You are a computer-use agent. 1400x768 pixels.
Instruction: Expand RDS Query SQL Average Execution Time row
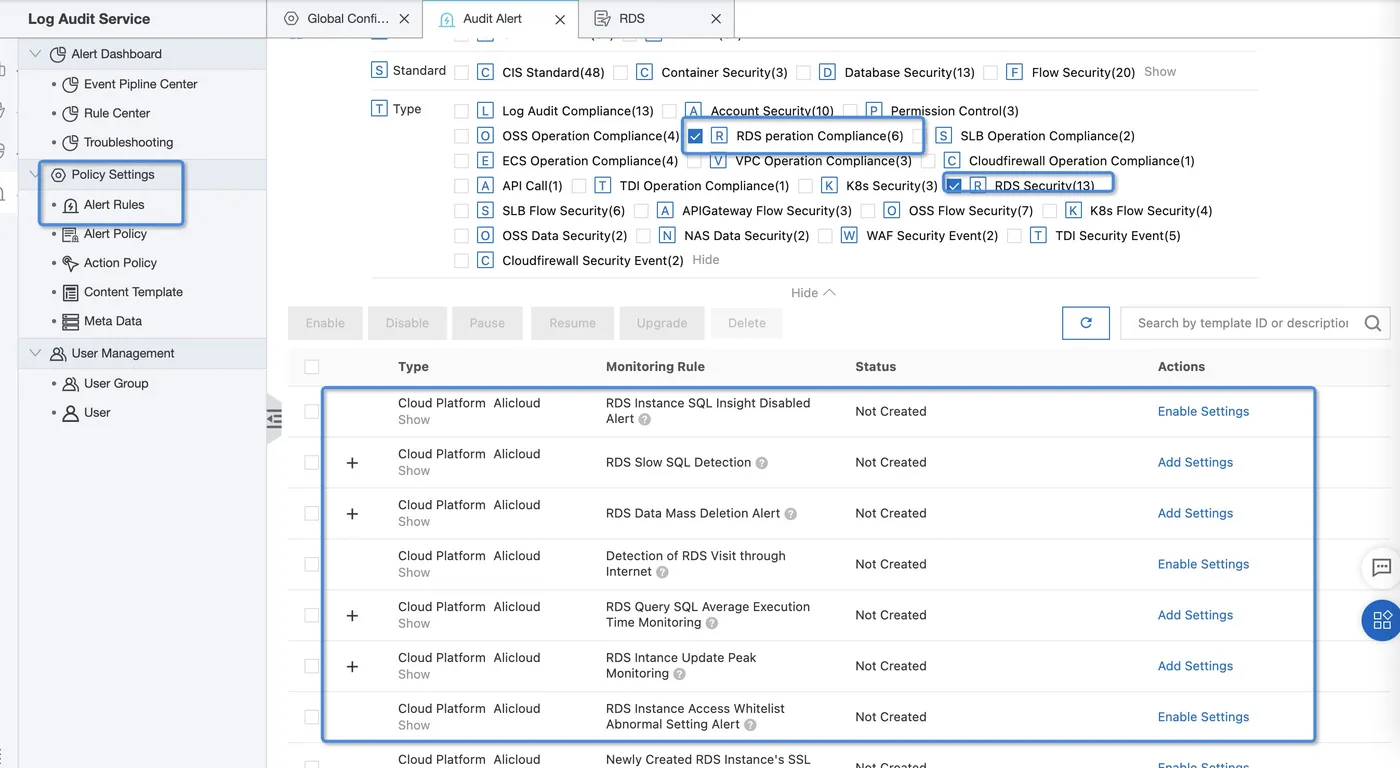pos(352,616)
